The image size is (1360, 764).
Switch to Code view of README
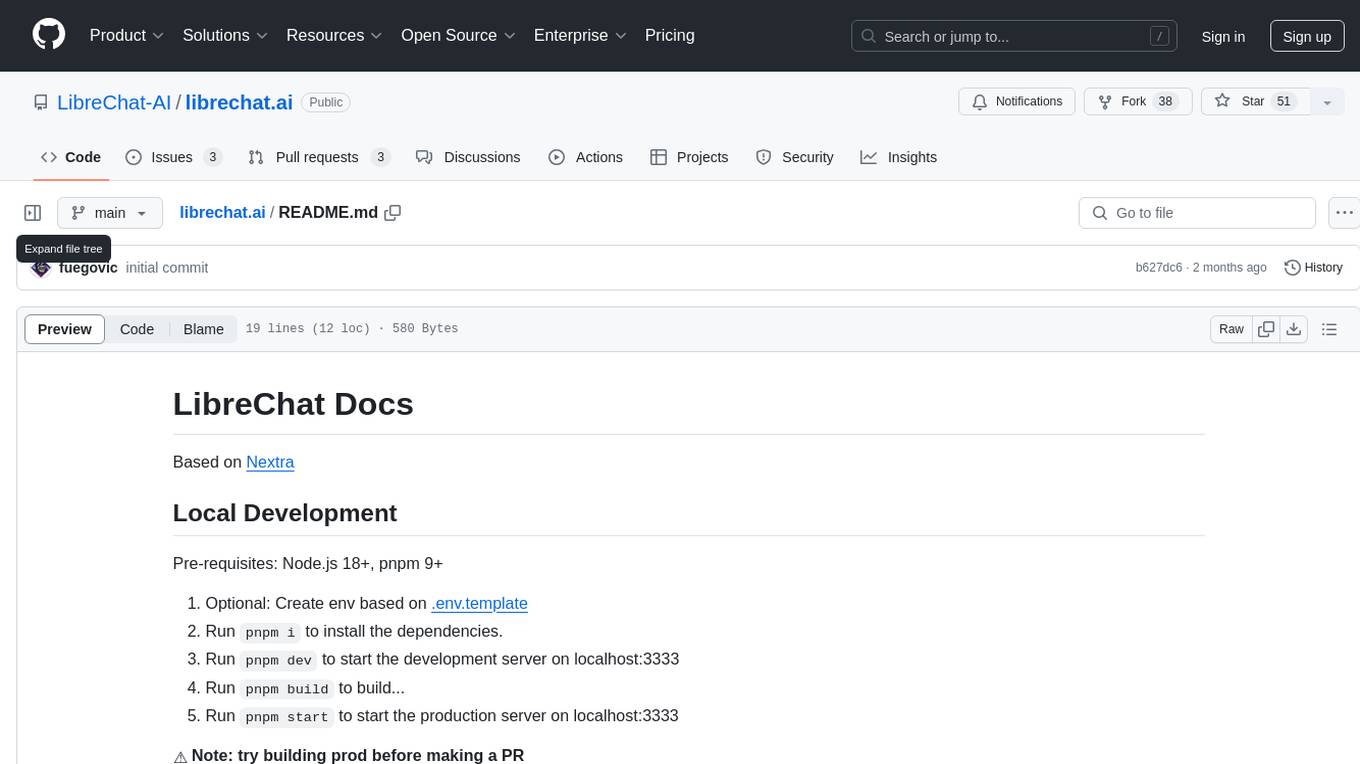coord(137,329)
